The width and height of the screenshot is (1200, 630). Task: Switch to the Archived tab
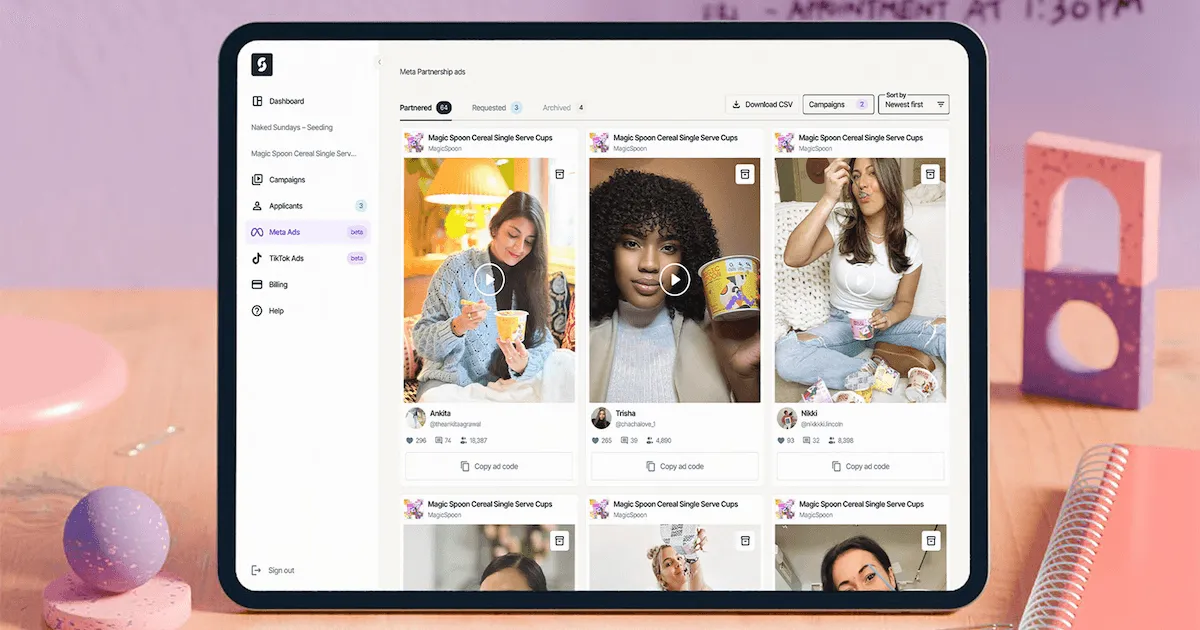pos(564,108)
